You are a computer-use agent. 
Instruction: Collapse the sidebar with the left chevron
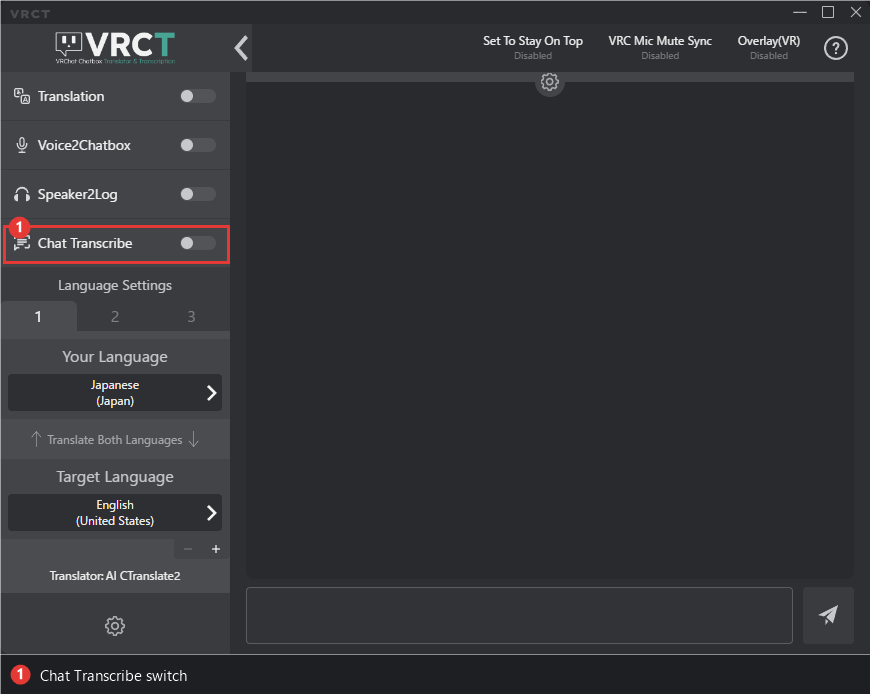[x=241, y=48]
